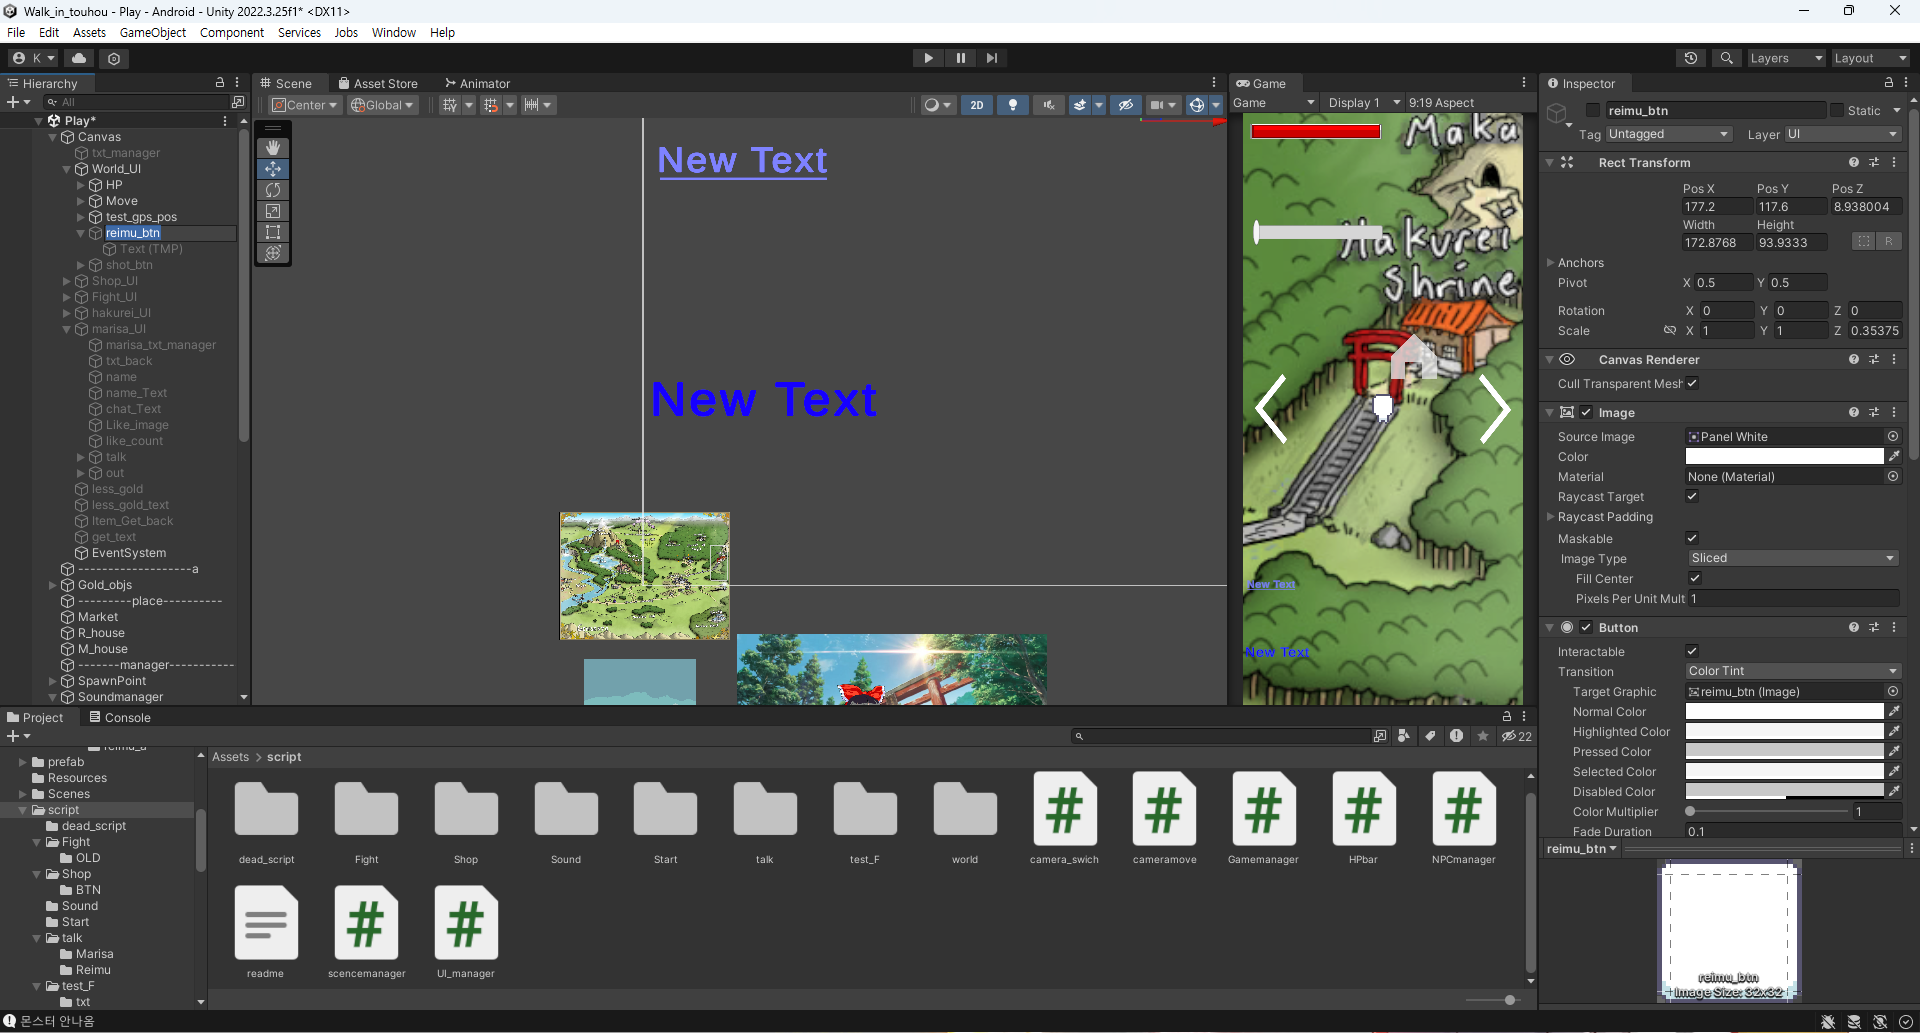
Task: Disable the Image component checkbox
Action: point(1586,412)
